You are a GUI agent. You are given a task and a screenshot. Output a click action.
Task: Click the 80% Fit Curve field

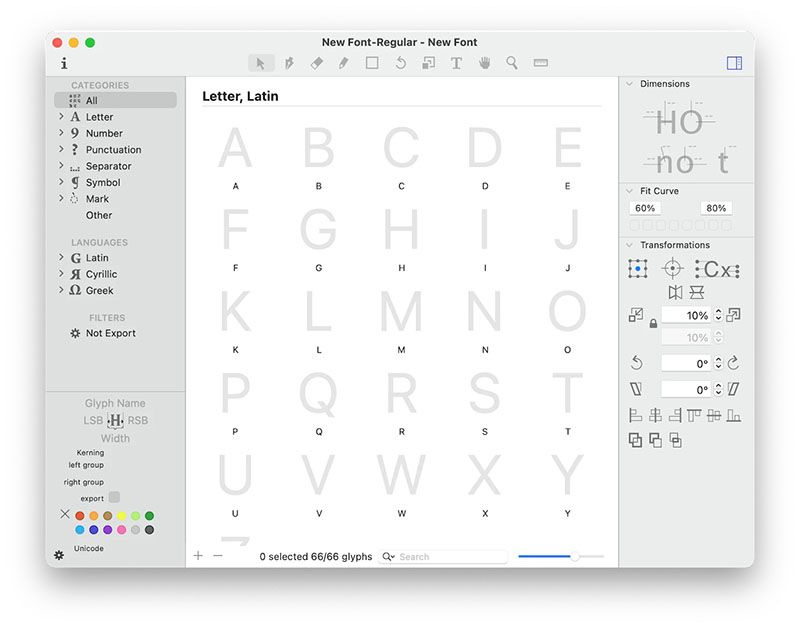tap(716, 208)
